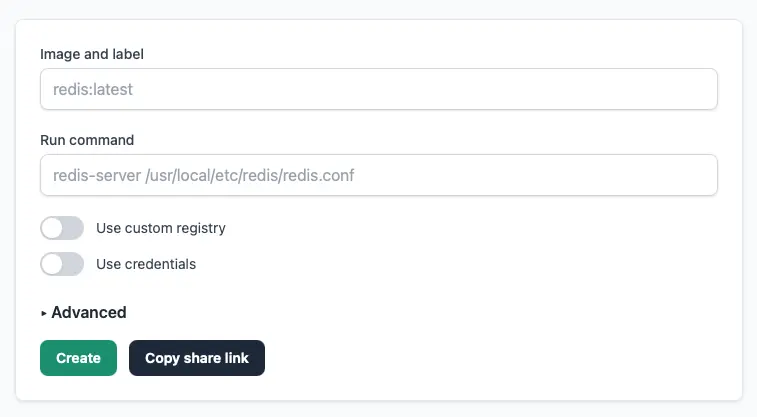Click the "Run command" field caption
The width and height of the screenshot is (757, 417).
pos(87,140)
